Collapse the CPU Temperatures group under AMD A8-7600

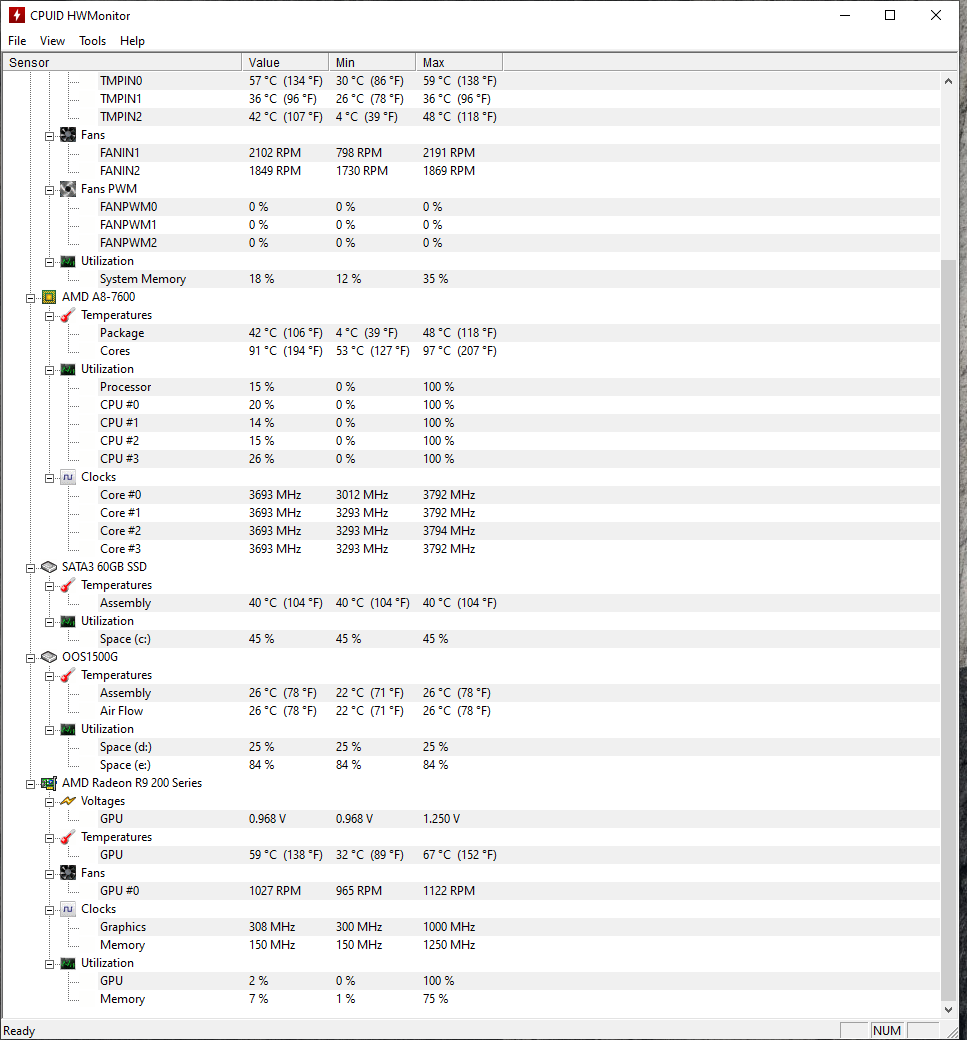(49, 316)
